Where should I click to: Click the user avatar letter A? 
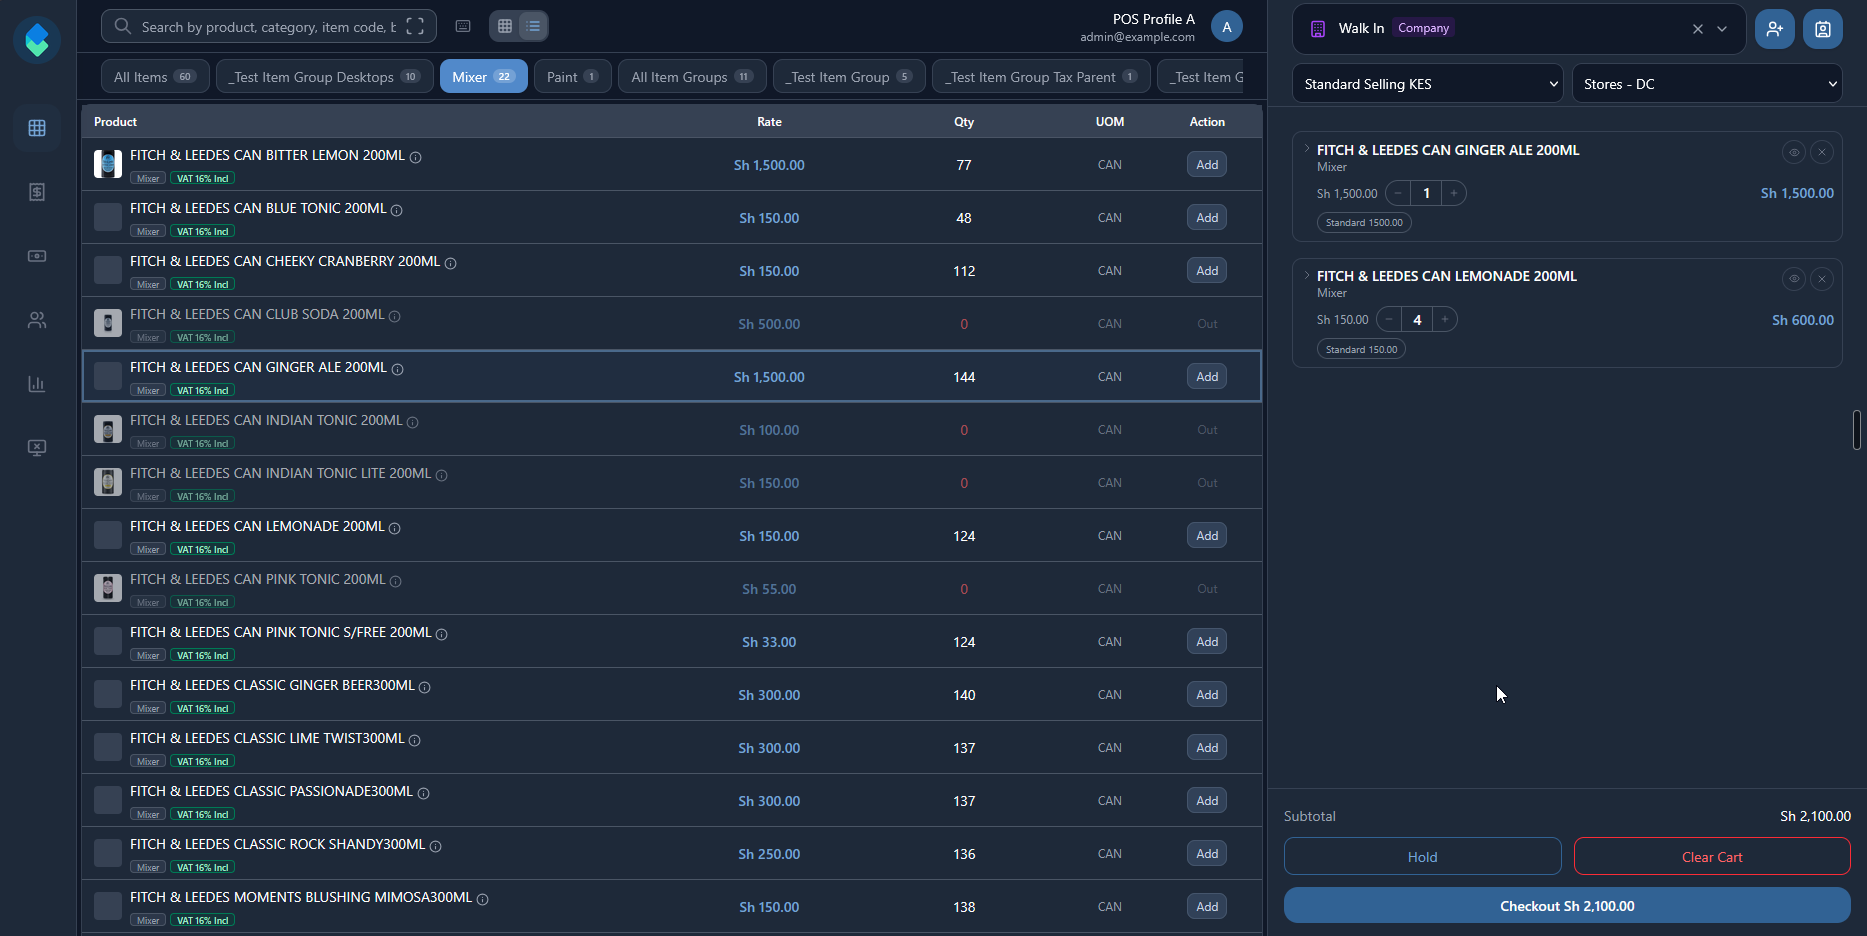click(1227, 27)
